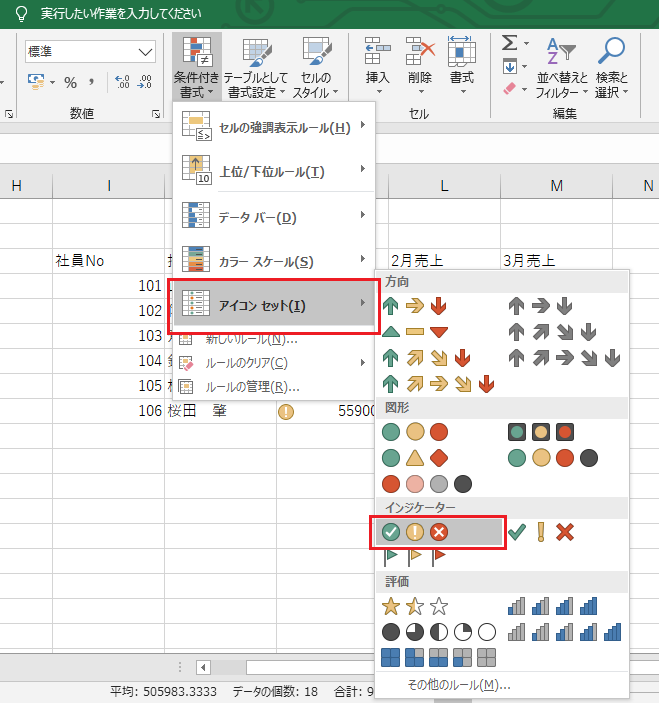
Task: Increase decimal places
Action: (x=122, y=82)
